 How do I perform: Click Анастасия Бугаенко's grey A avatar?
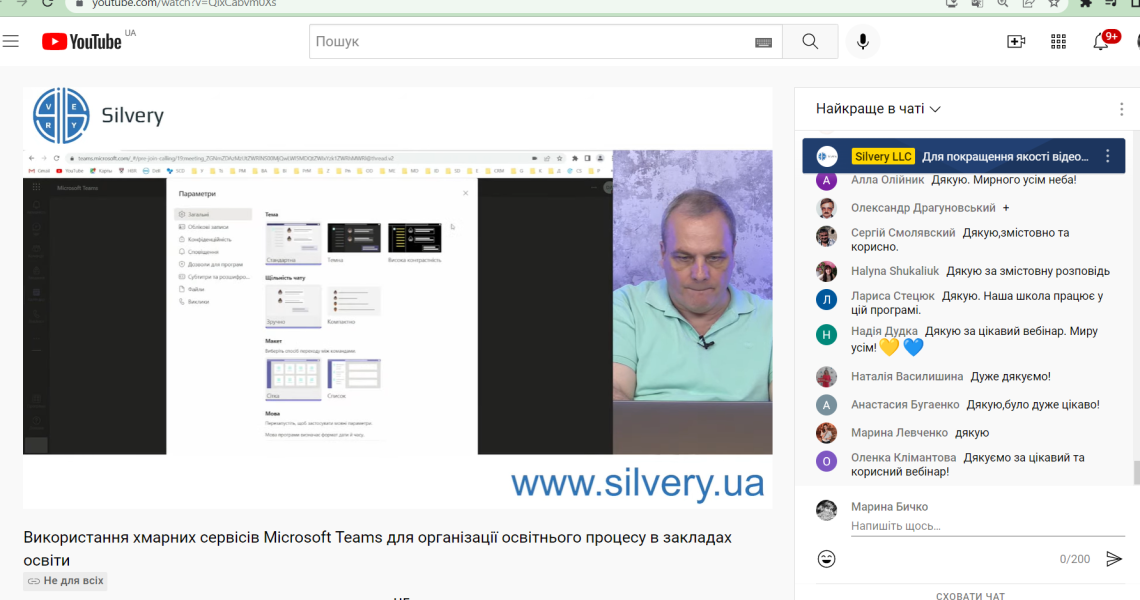(x=827, y=405)
